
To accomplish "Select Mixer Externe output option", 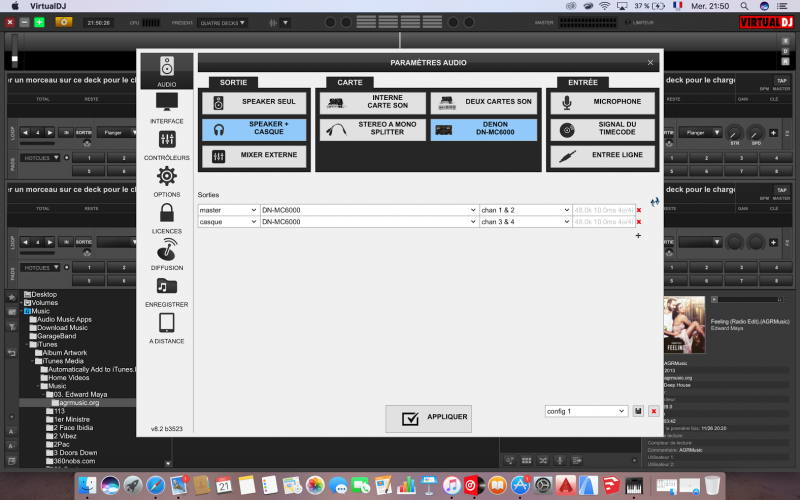I will coord(254,156).
